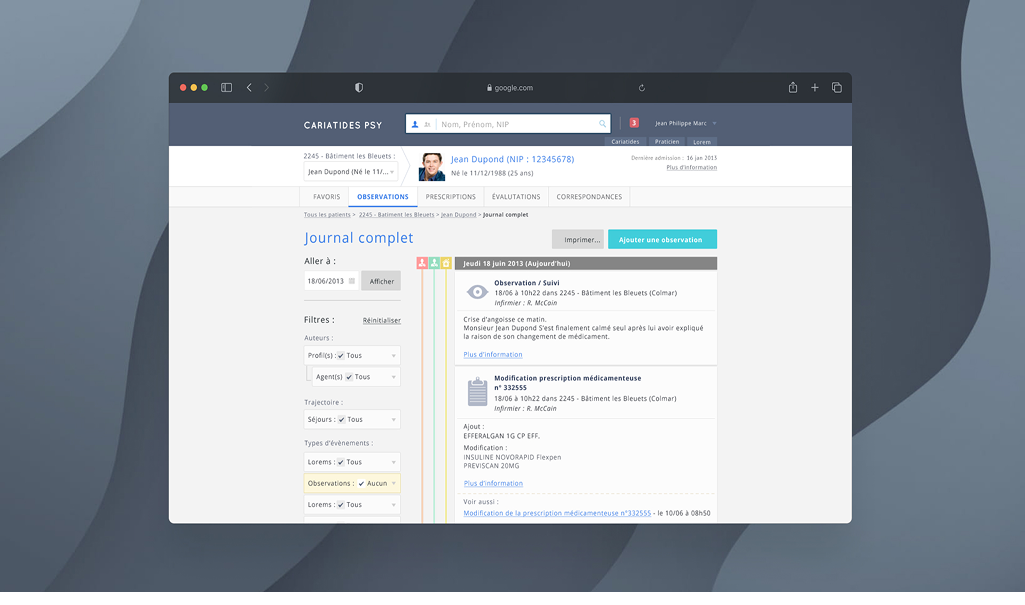This screenshot has height=605, width=1025.
Task: Open the ÉVALUATIONS tab
Action: point(515,197)
